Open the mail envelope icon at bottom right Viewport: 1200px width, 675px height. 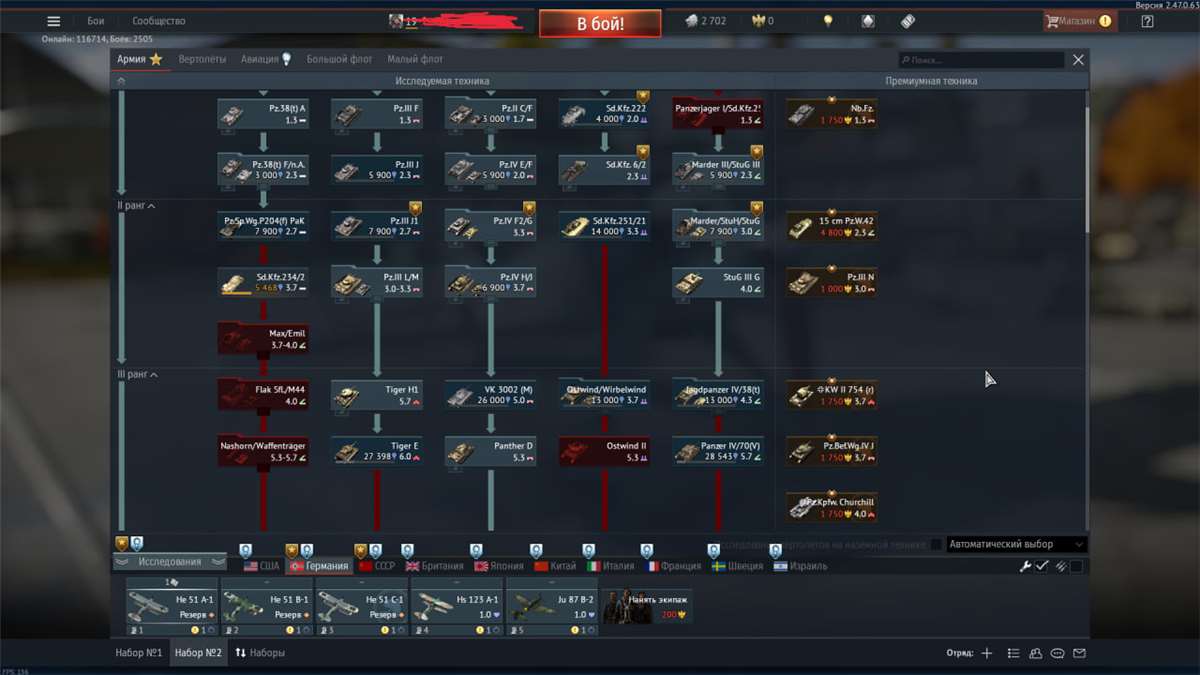tap(1079, 653)
